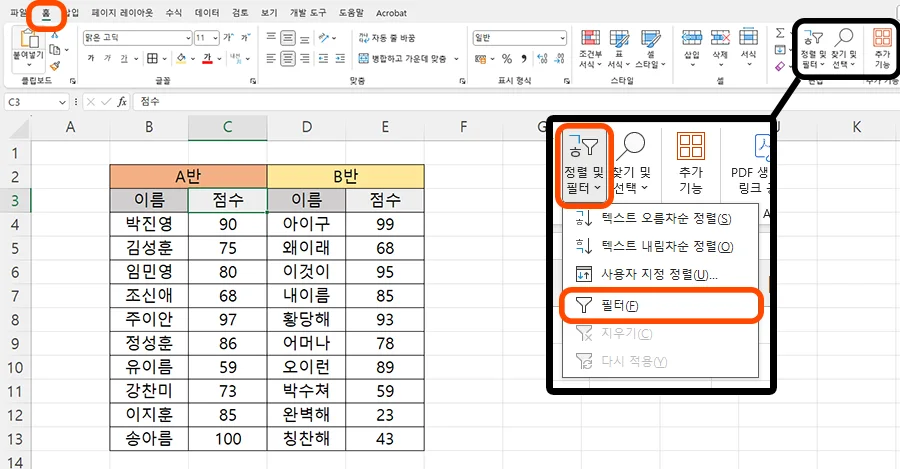Click the Copy icon in clipboard group
The width and height of the screenshot is (900, 469).
(55, 50)
